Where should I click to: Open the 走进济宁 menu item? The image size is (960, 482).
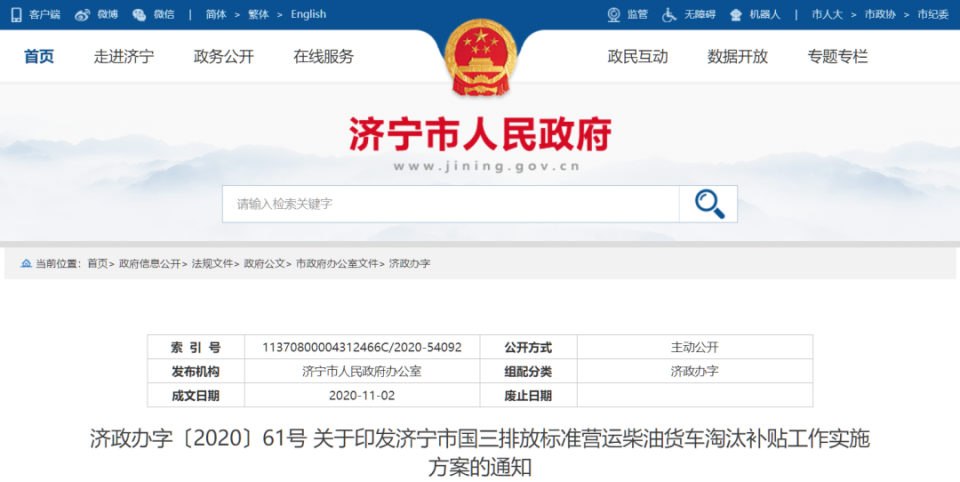click(x=124, y=57)
